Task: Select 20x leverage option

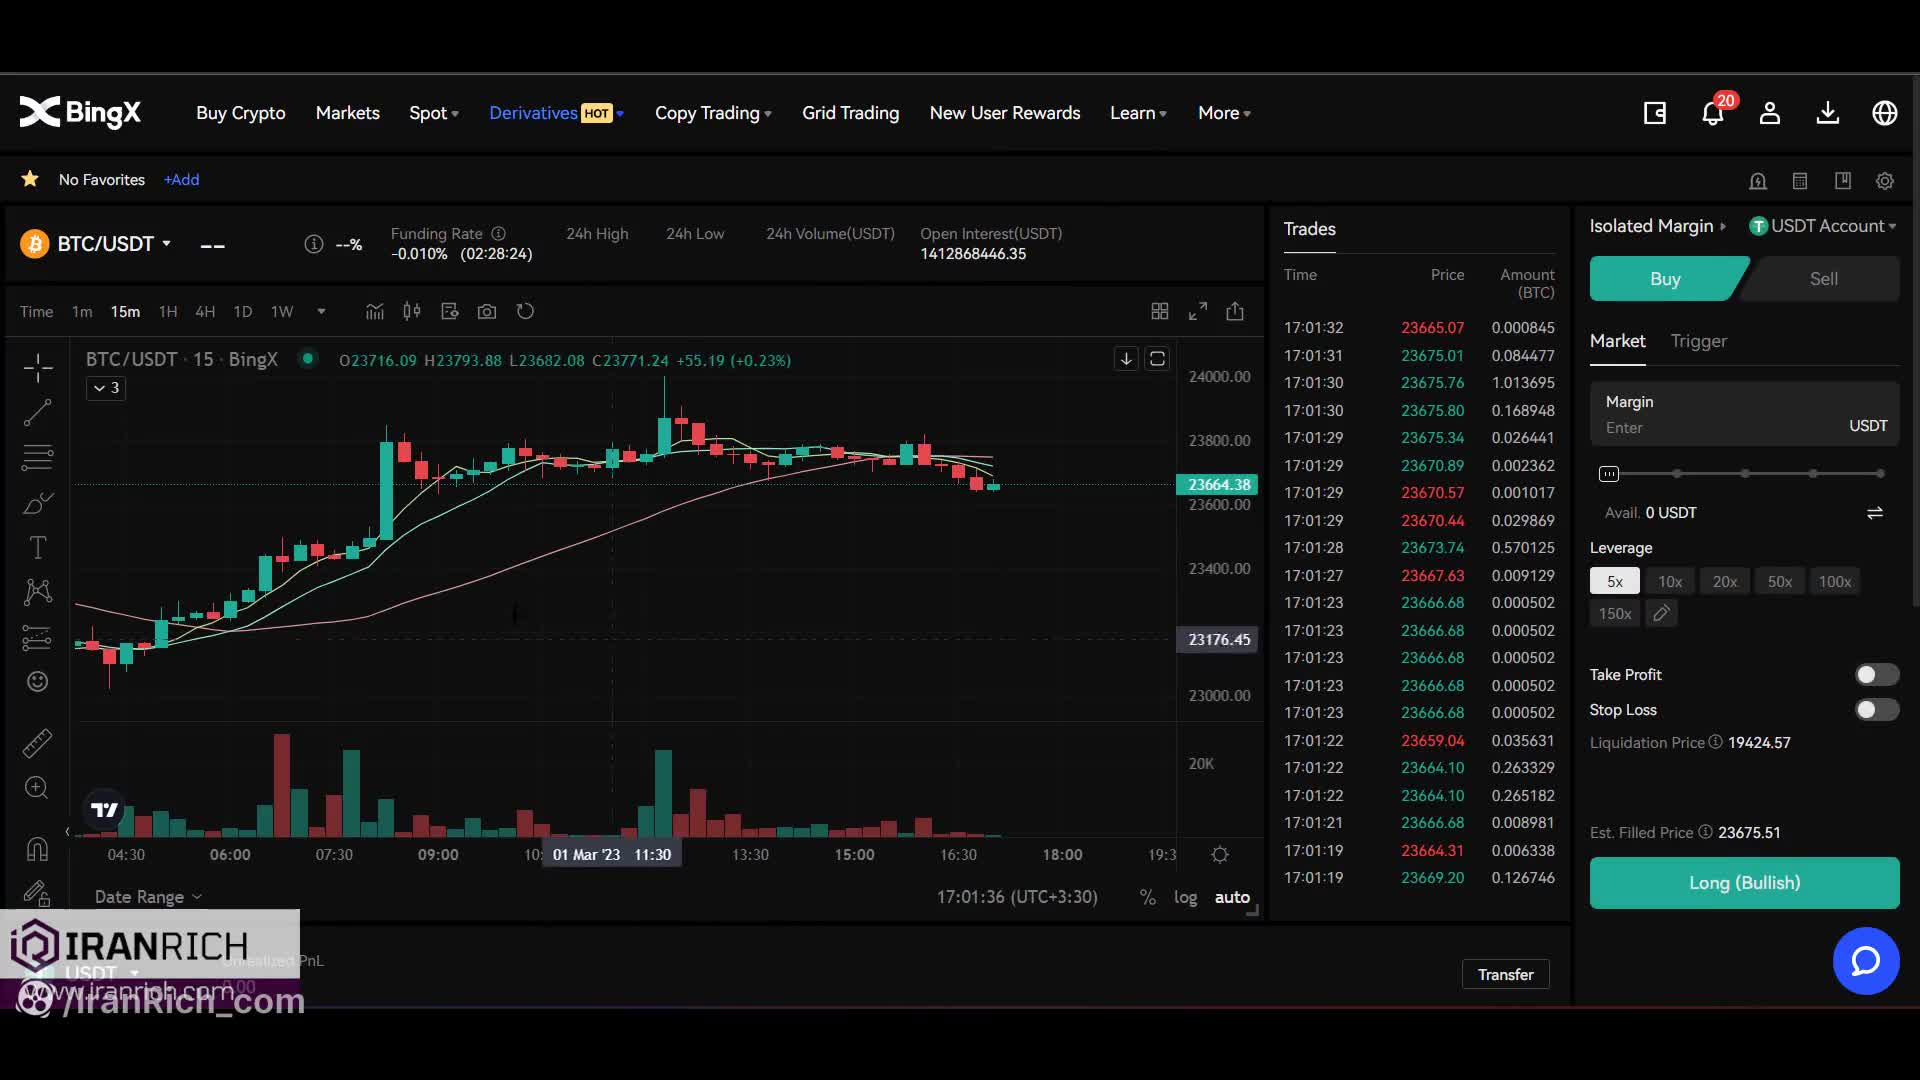Action: coord(1724,582)
